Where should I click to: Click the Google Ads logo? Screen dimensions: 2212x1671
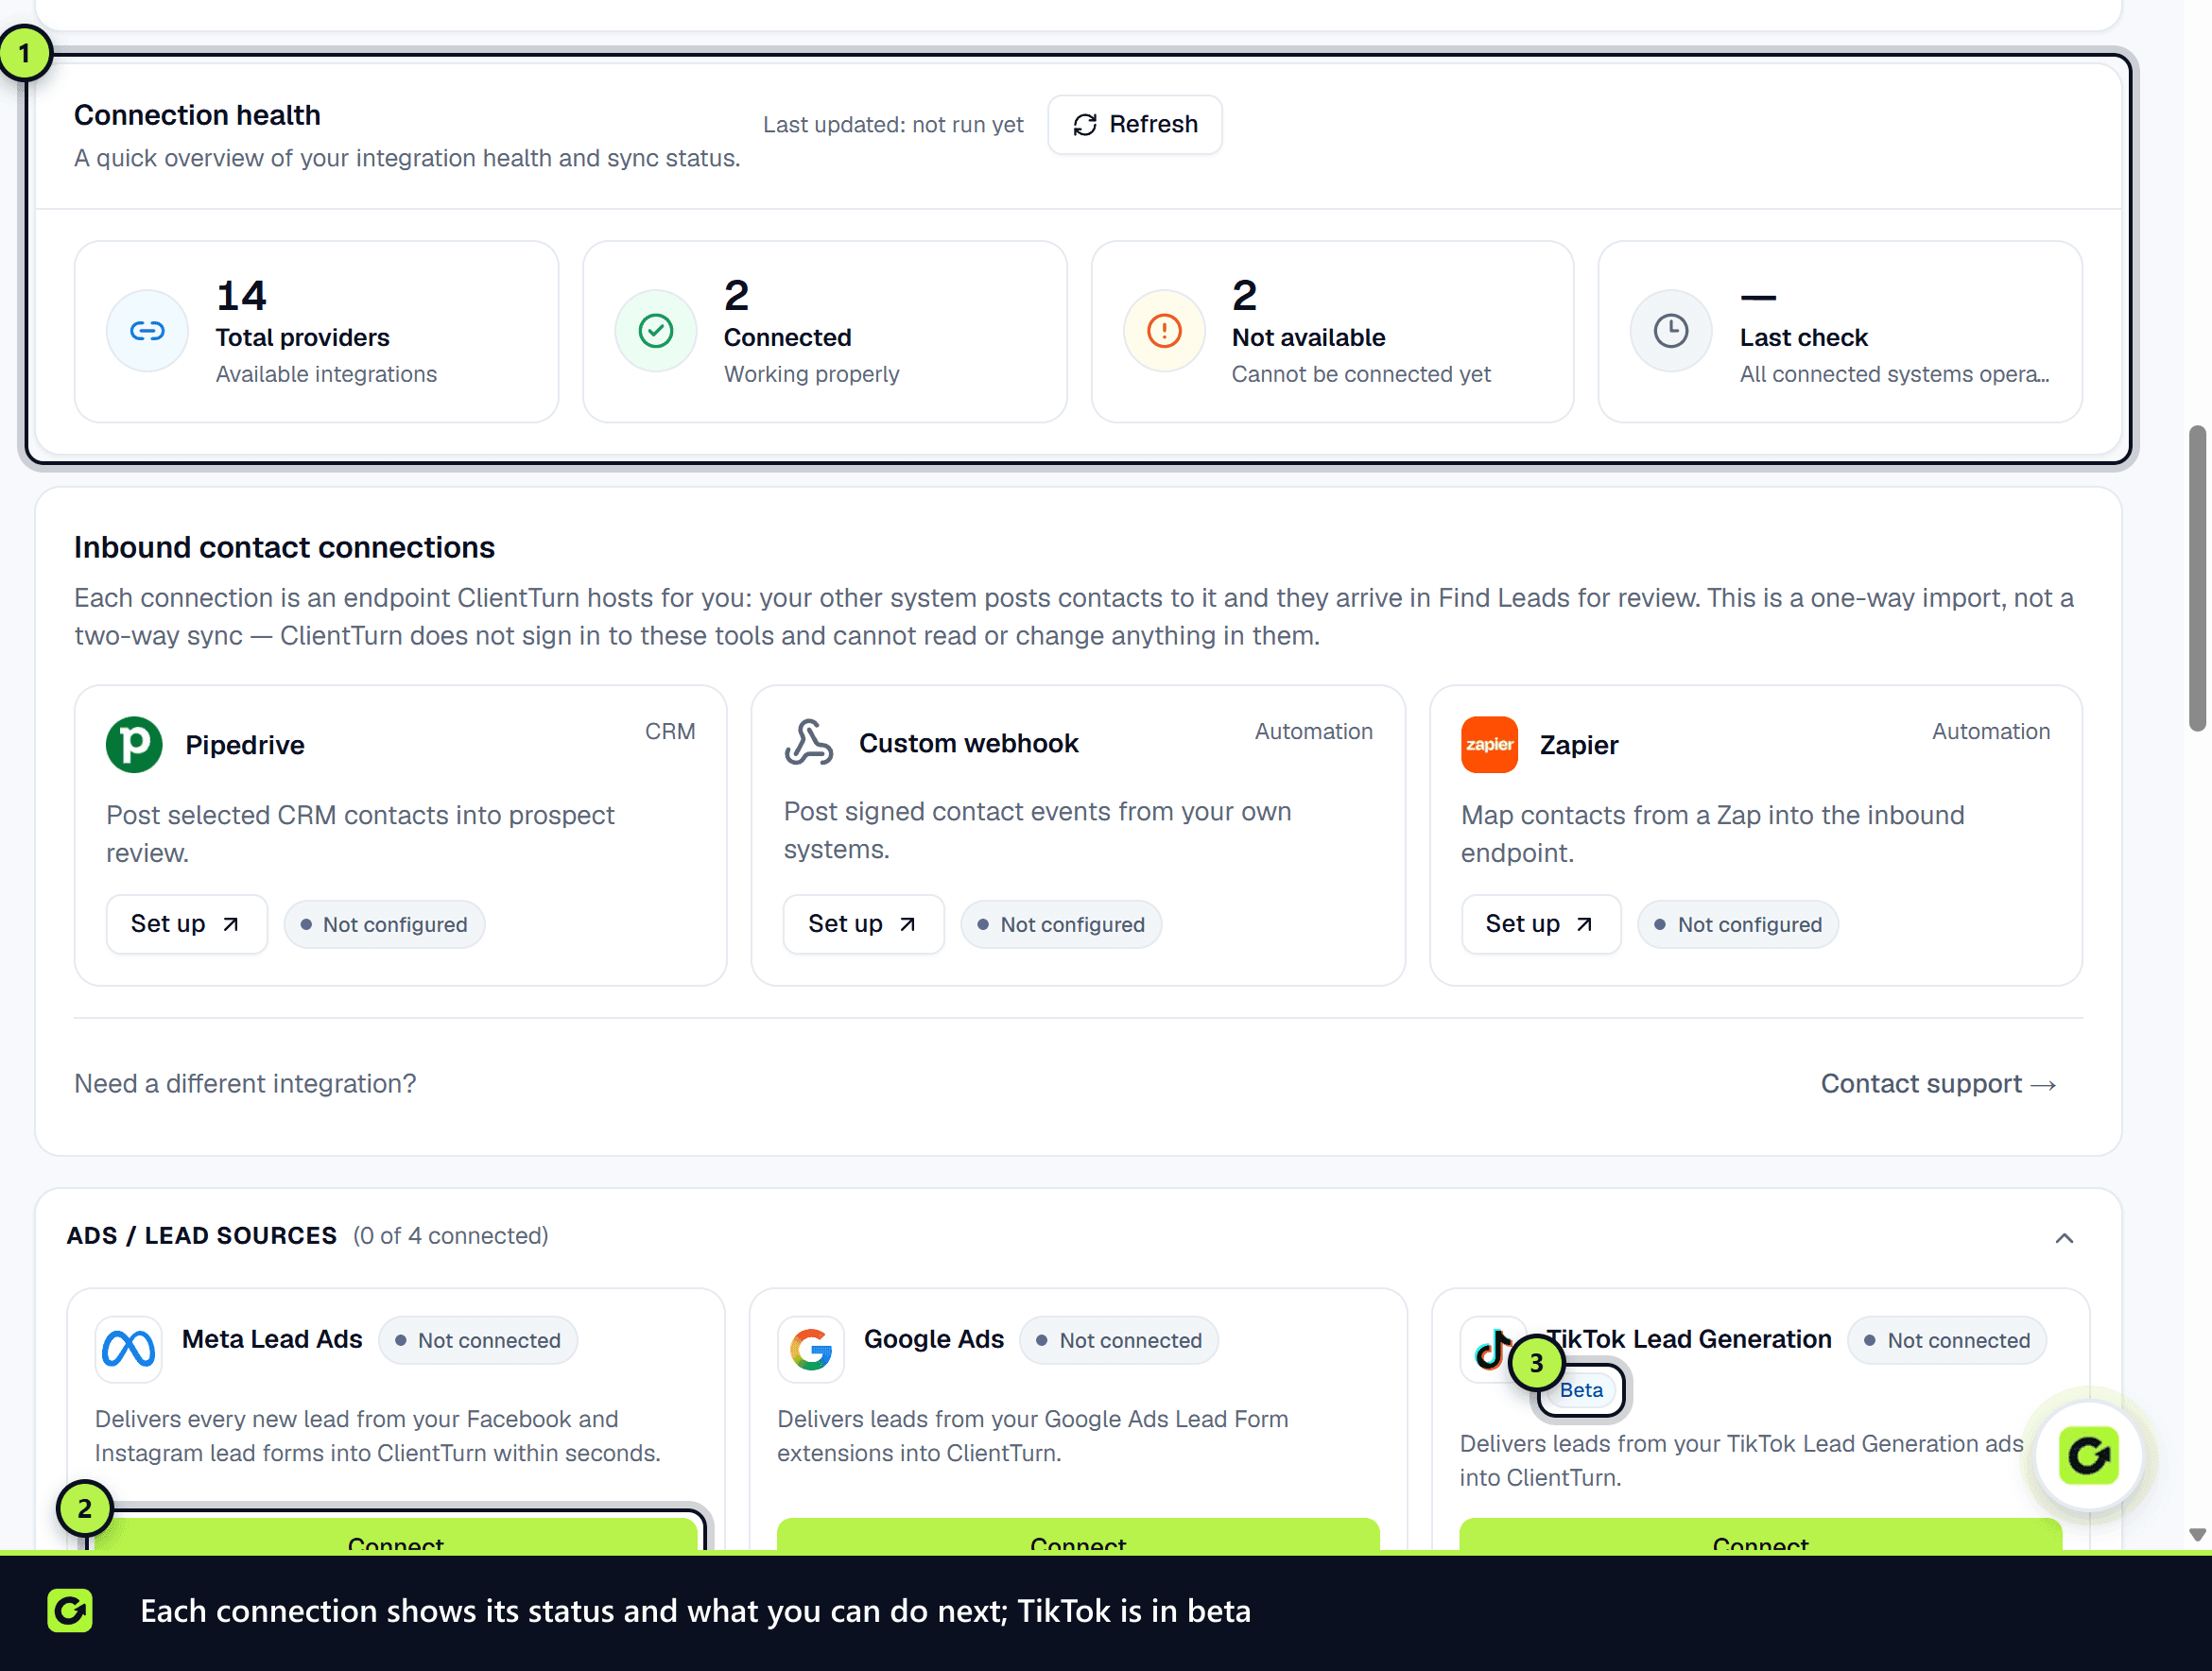(810, 1349)
